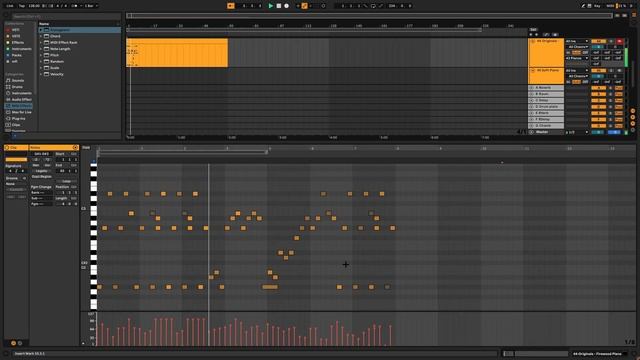The height and width of the screenshot is (360, 640).
Task: Expand the Pitch folder in browser
Action: pyautogui.click(x=41, y=55)
